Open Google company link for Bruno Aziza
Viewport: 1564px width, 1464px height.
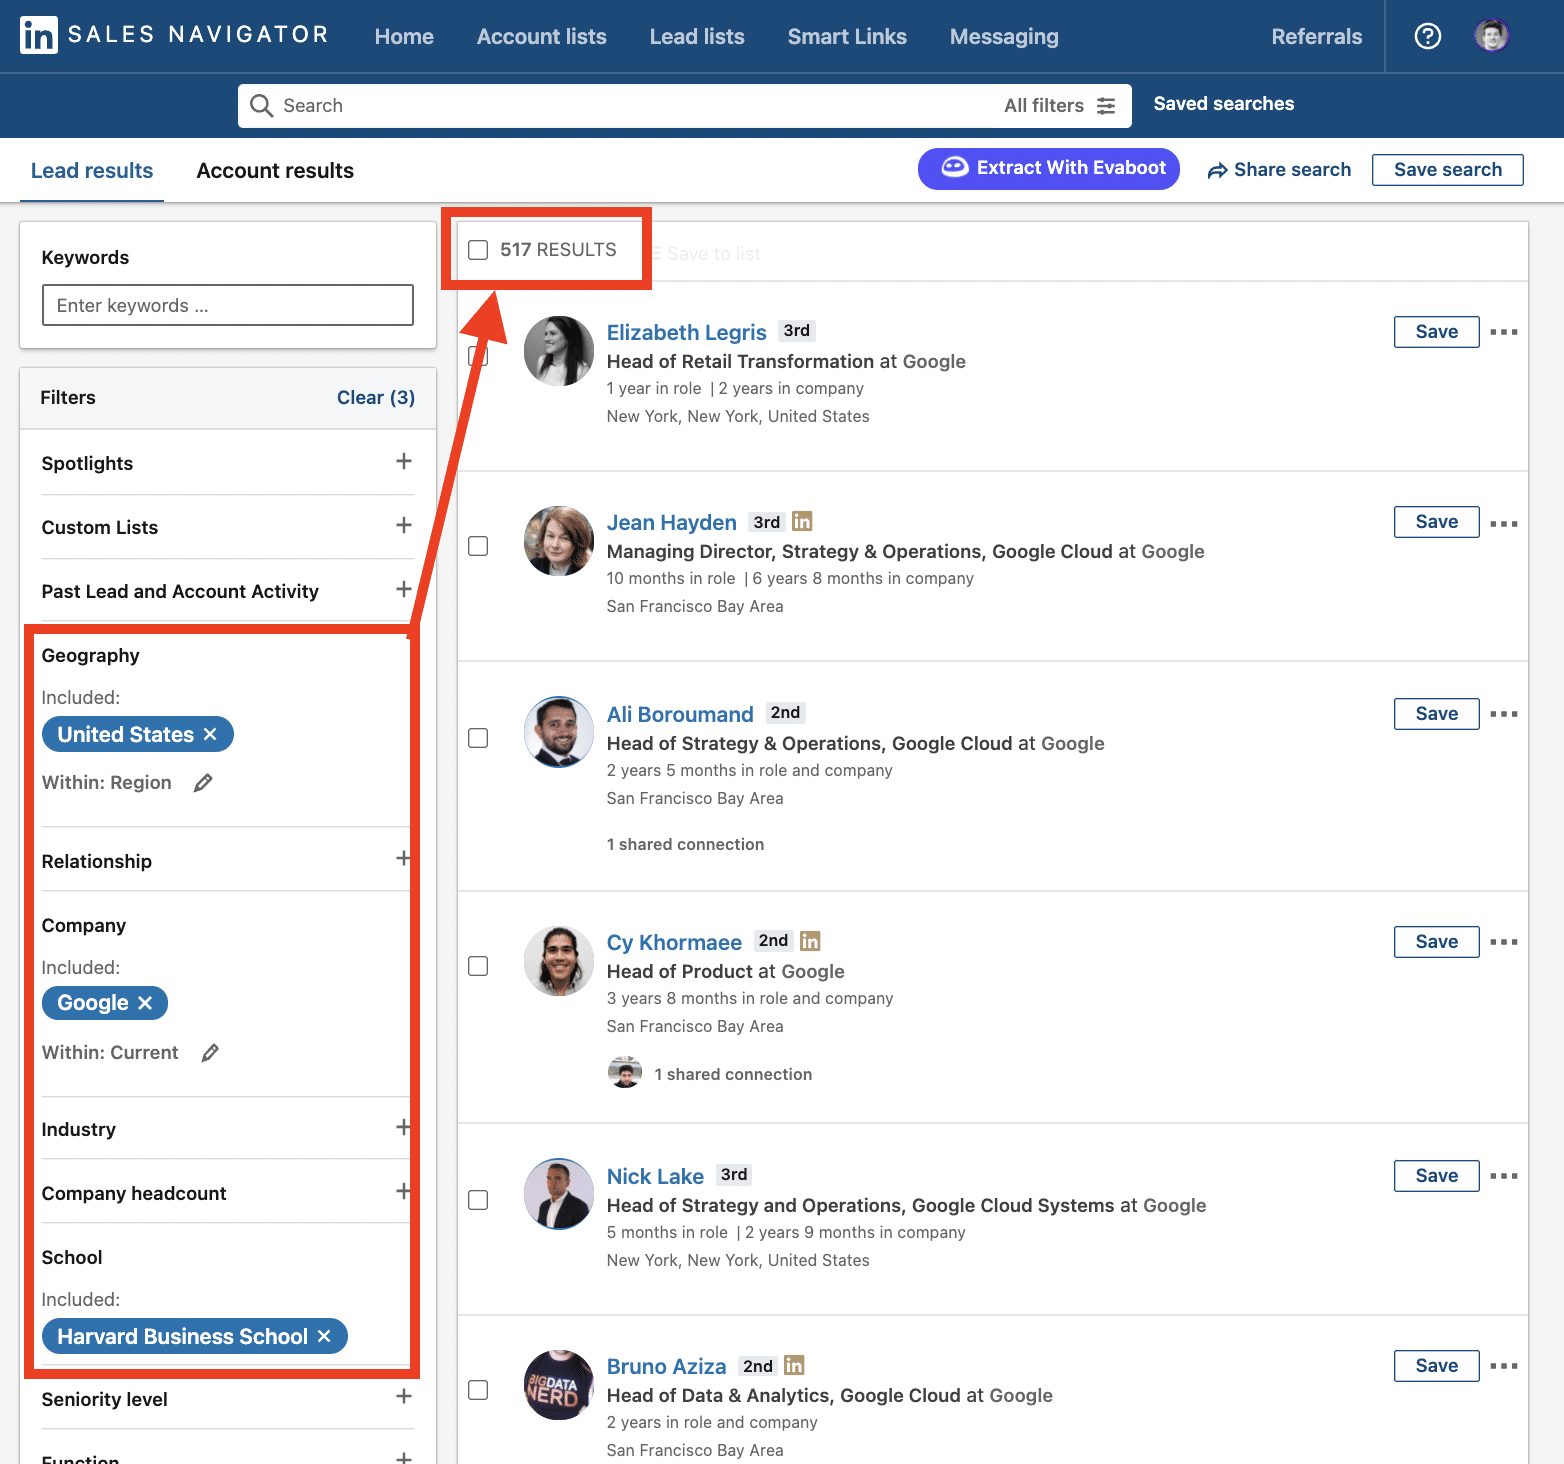(1021, 1395)
